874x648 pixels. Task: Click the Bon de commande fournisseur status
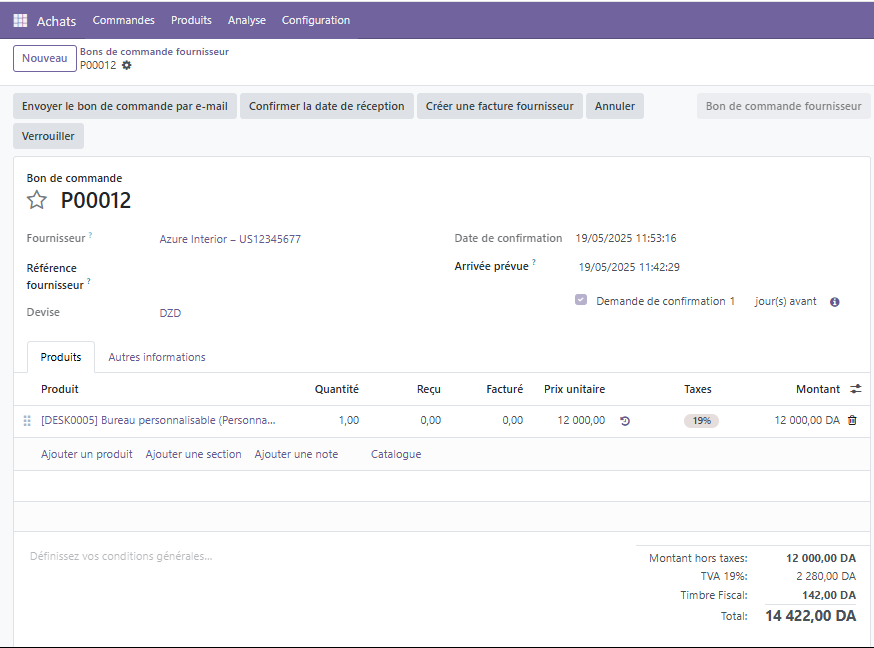(x=784, y=106)
